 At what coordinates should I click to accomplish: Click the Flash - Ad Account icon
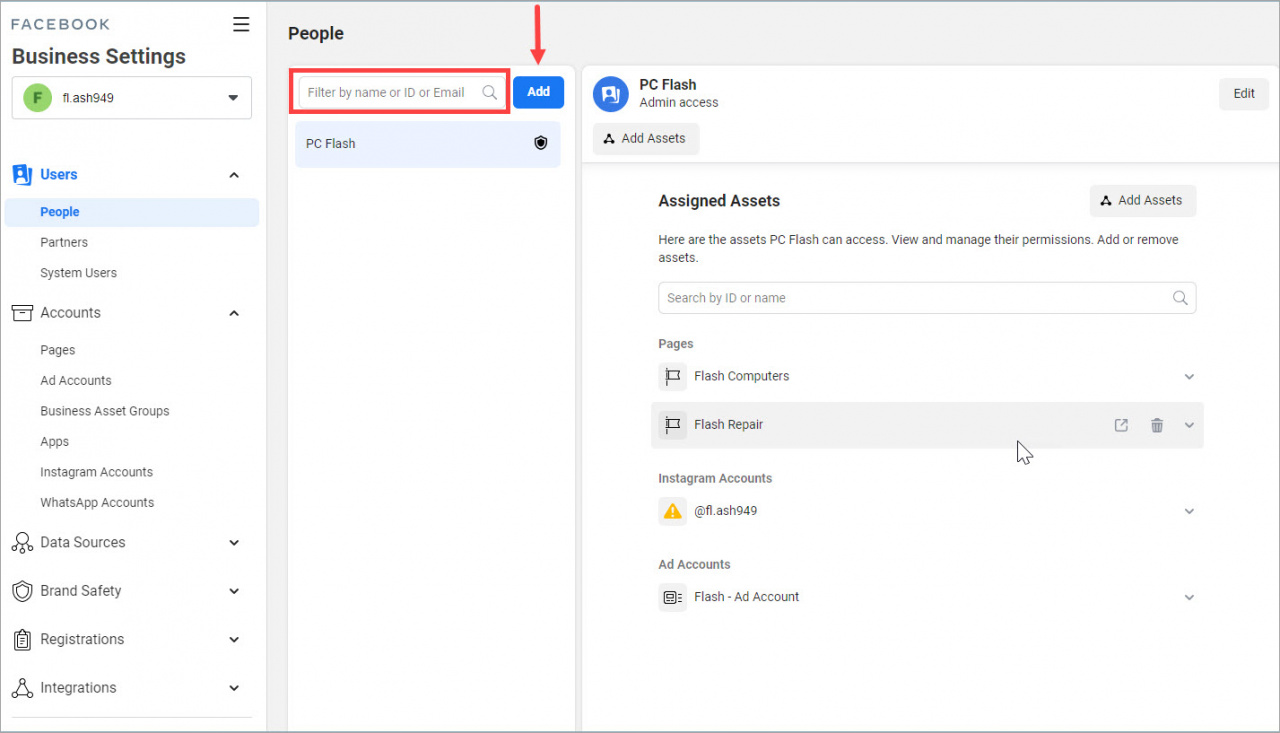pyautogui.click(x=672, y=597)
